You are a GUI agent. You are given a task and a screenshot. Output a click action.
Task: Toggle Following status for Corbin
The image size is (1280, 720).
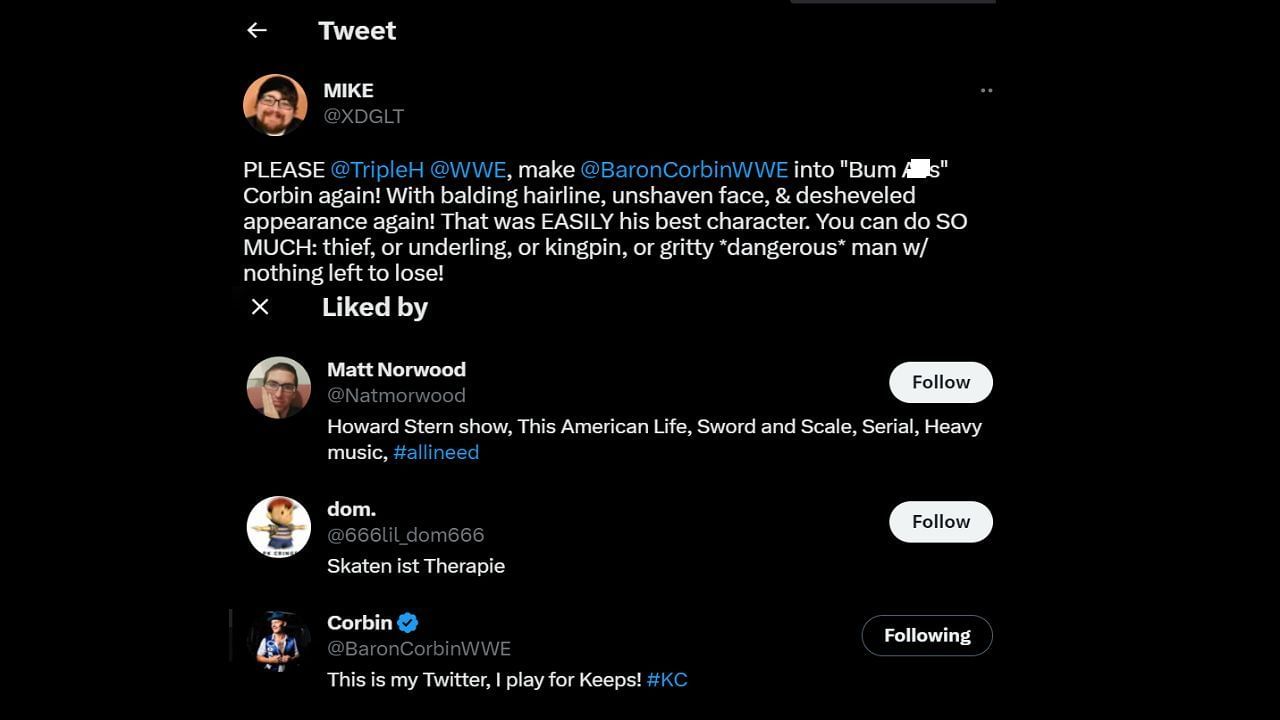click(926, 636)
